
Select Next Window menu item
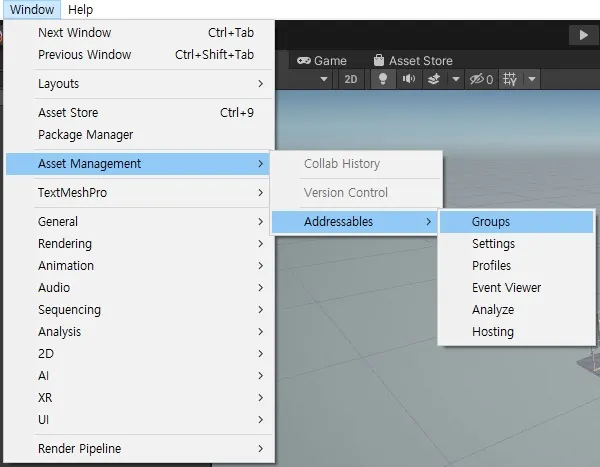(x=139, y=33)
